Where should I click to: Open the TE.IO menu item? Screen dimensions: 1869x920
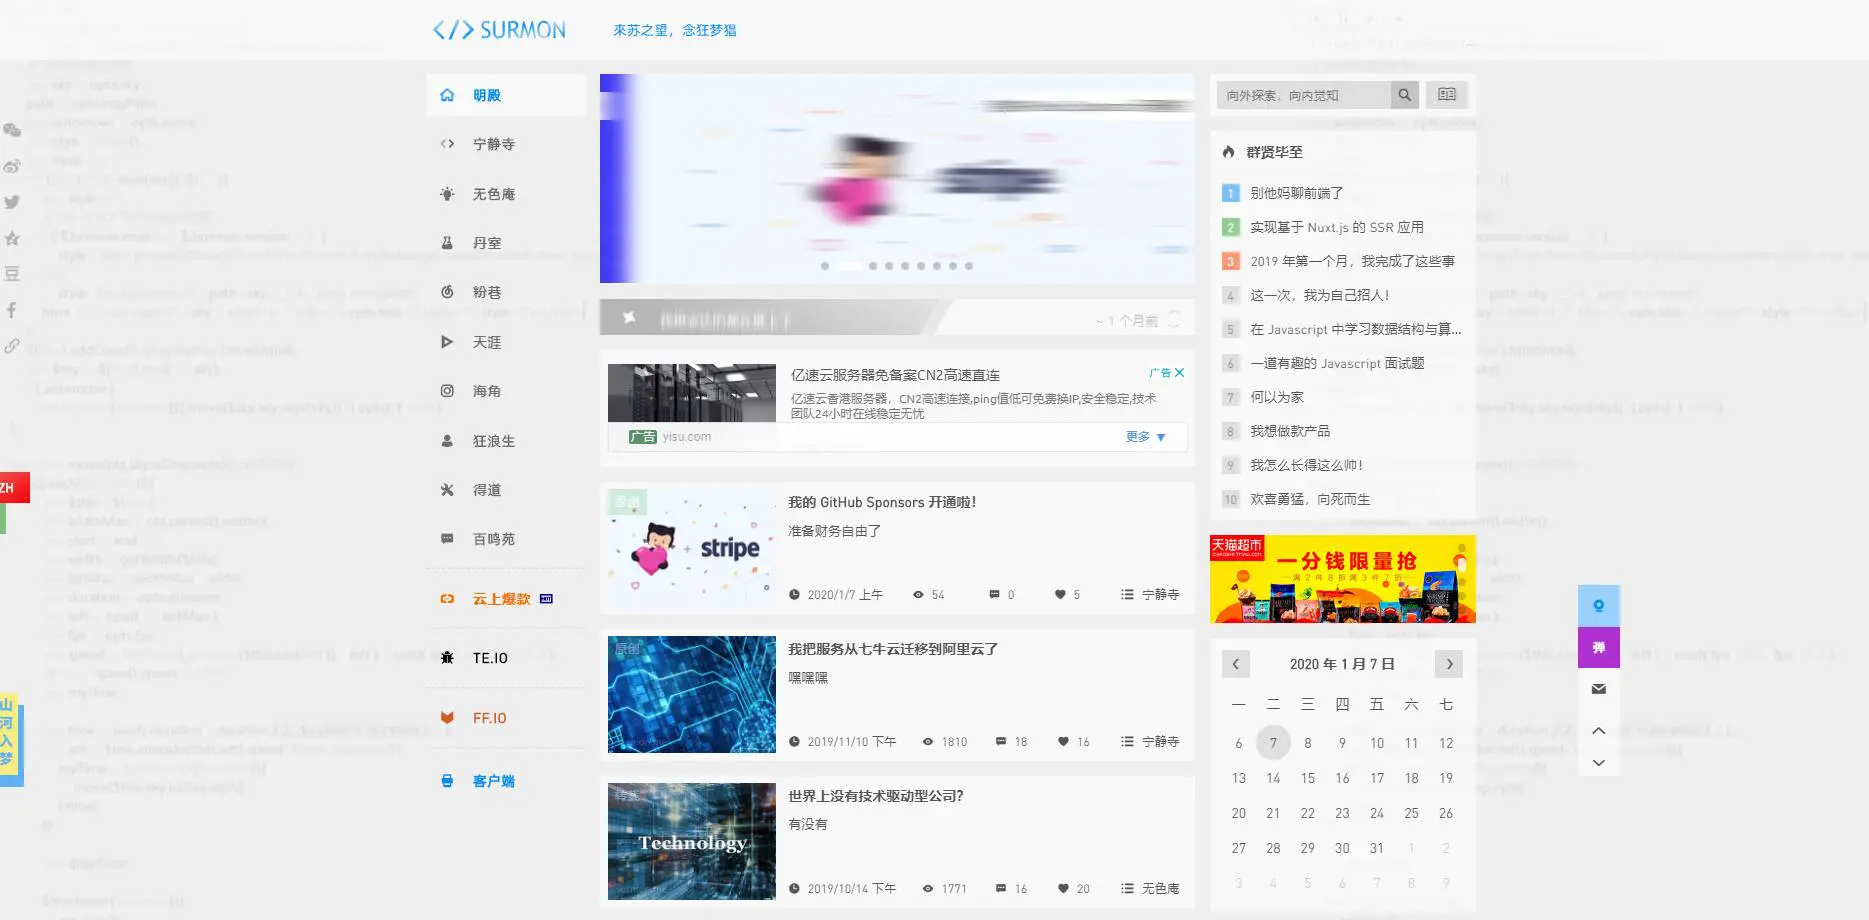coord(489,657)
